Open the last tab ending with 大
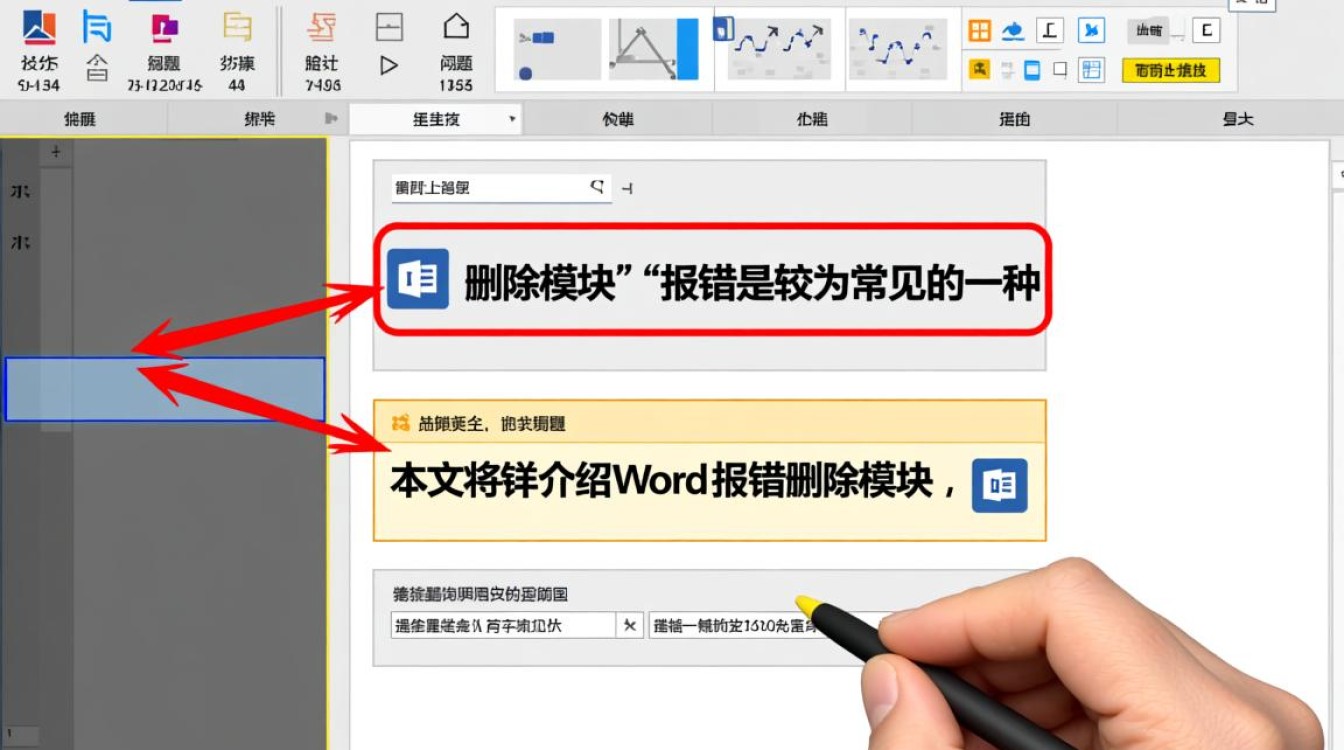 click(x=1237, y=119)
